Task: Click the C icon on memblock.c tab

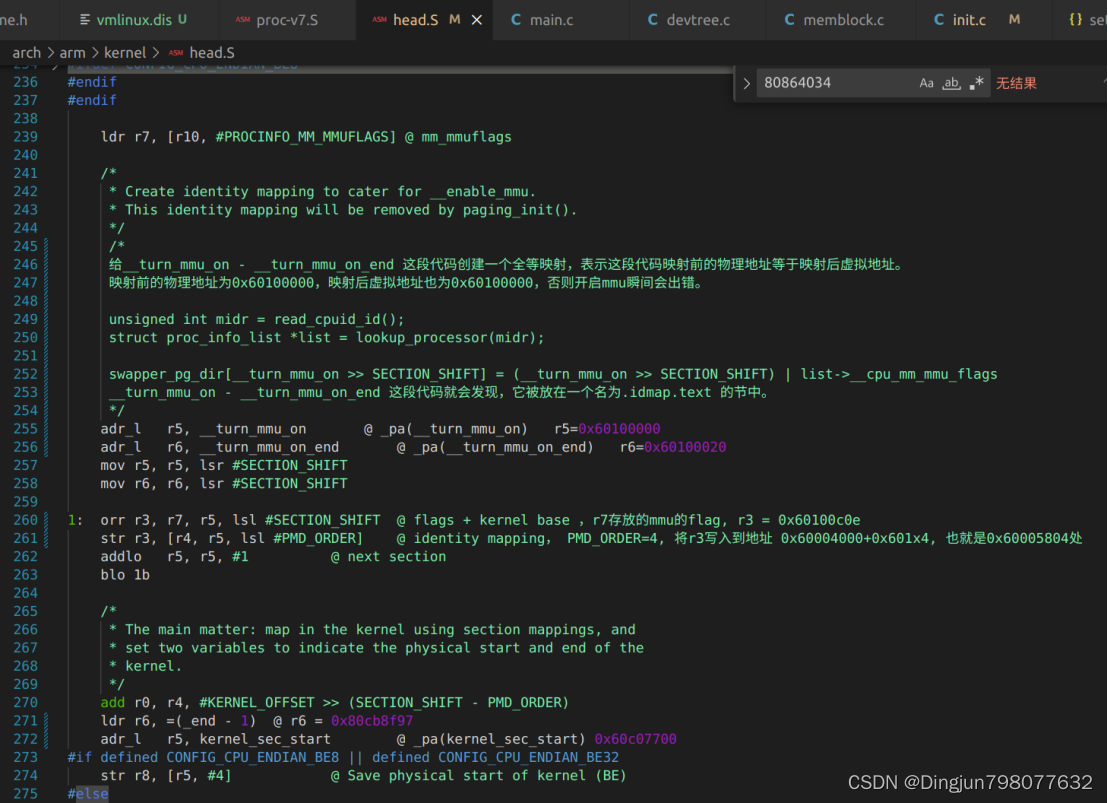Action: (788, 19)
